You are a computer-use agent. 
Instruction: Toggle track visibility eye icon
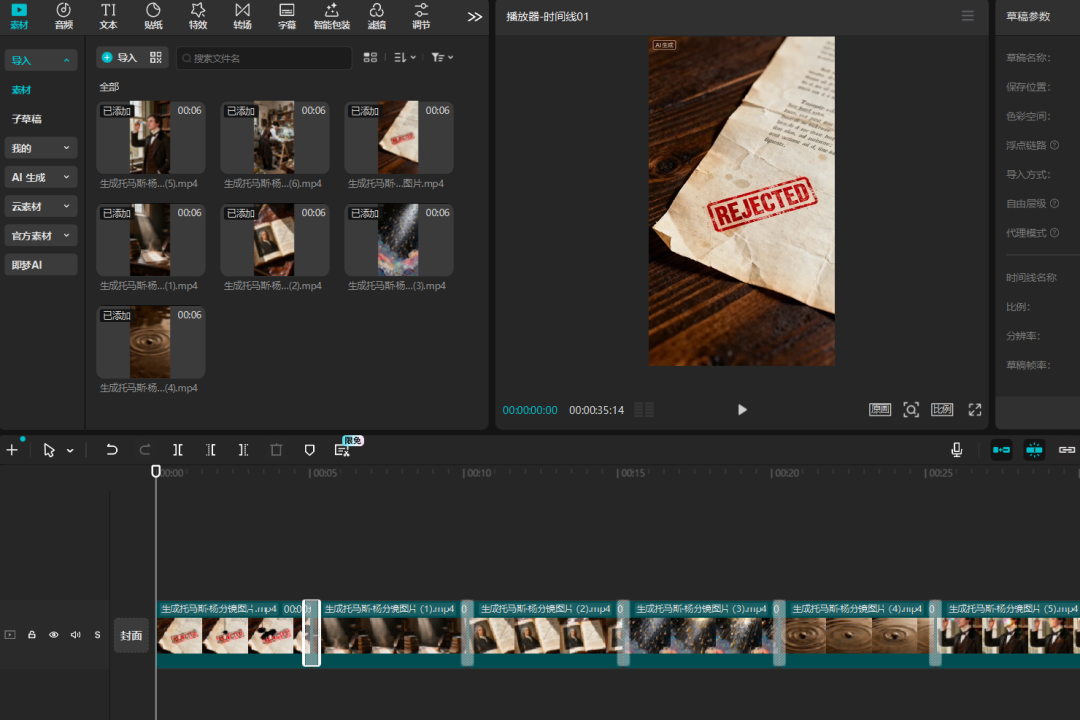click(x=54, y=635)
